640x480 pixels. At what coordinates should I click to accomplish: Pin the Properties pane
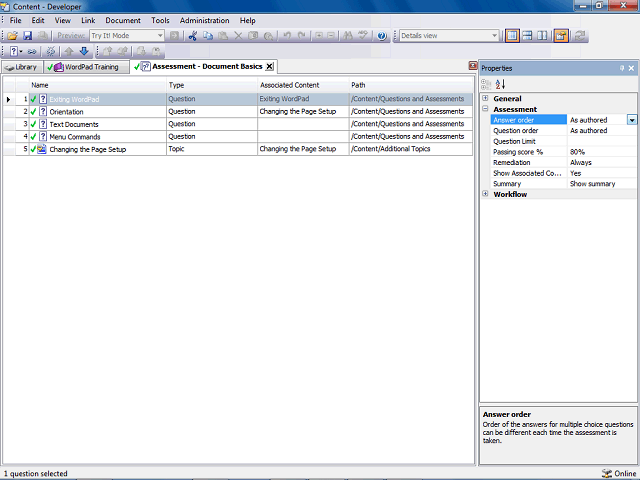[622, 68]
